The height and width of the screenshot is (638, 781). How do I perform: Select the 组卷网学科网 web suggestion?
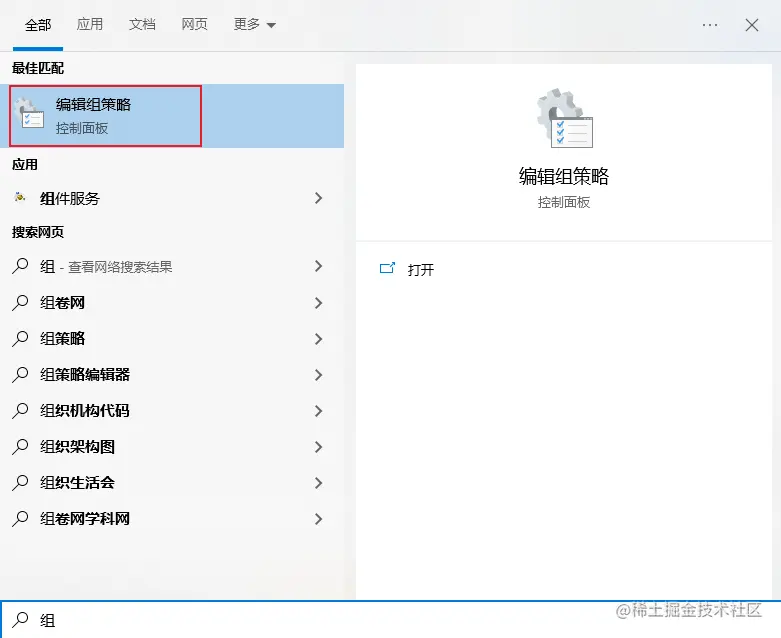point(85,518)
